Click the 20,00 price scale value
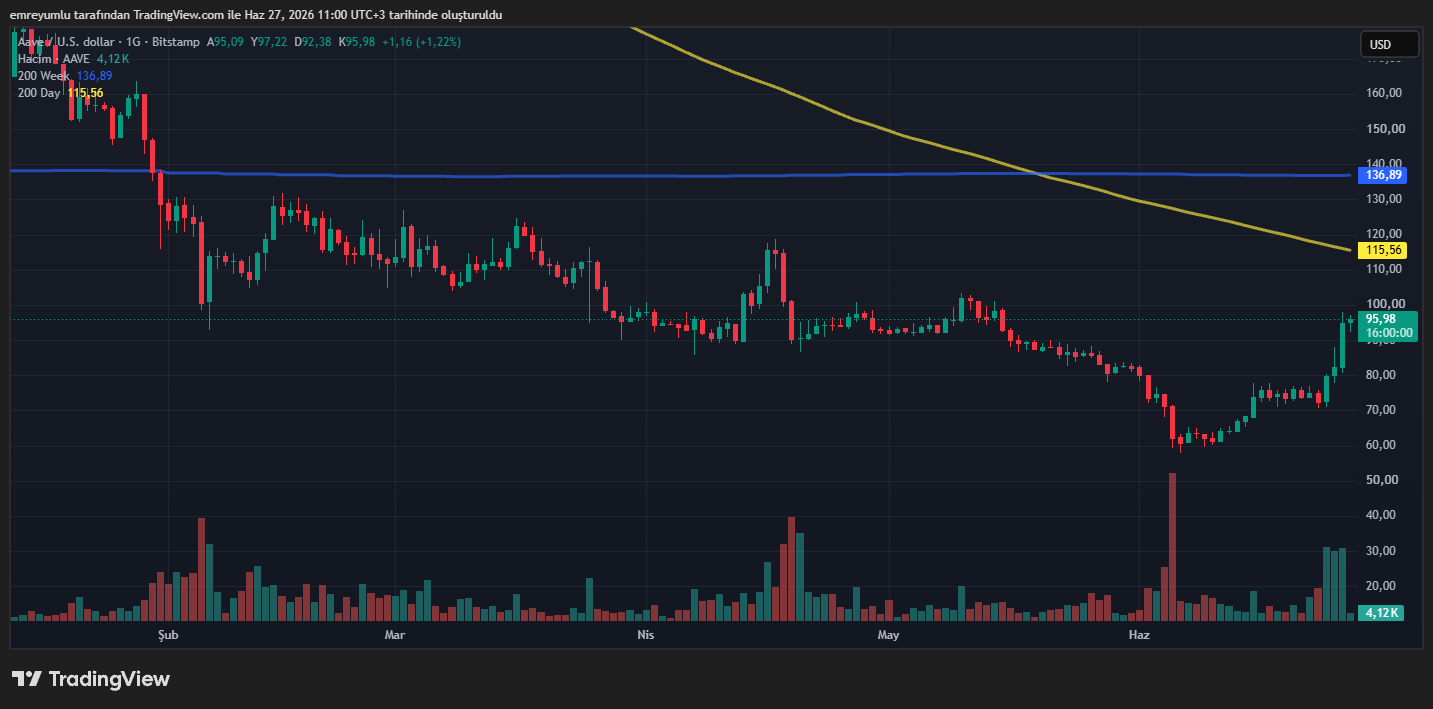The image size is (1433, 709). [1383, 586]
